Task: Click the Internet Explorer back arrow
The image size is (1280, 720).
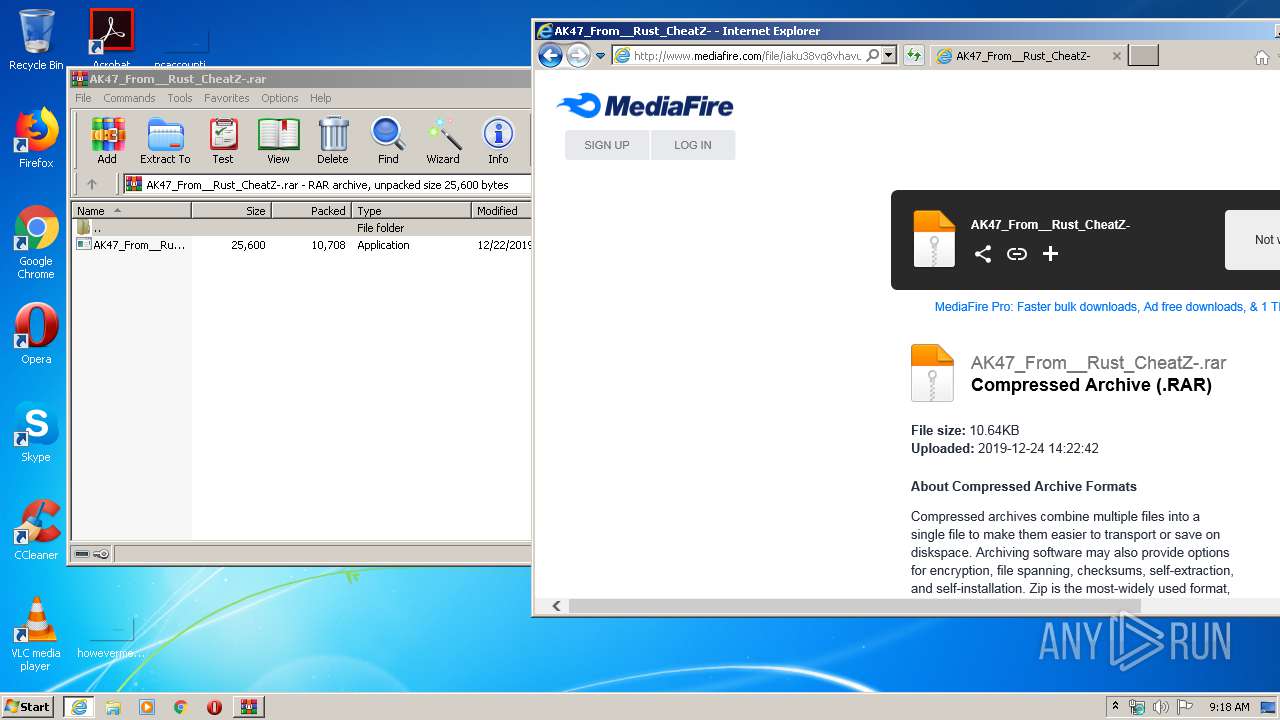Action: coord(550,56)
